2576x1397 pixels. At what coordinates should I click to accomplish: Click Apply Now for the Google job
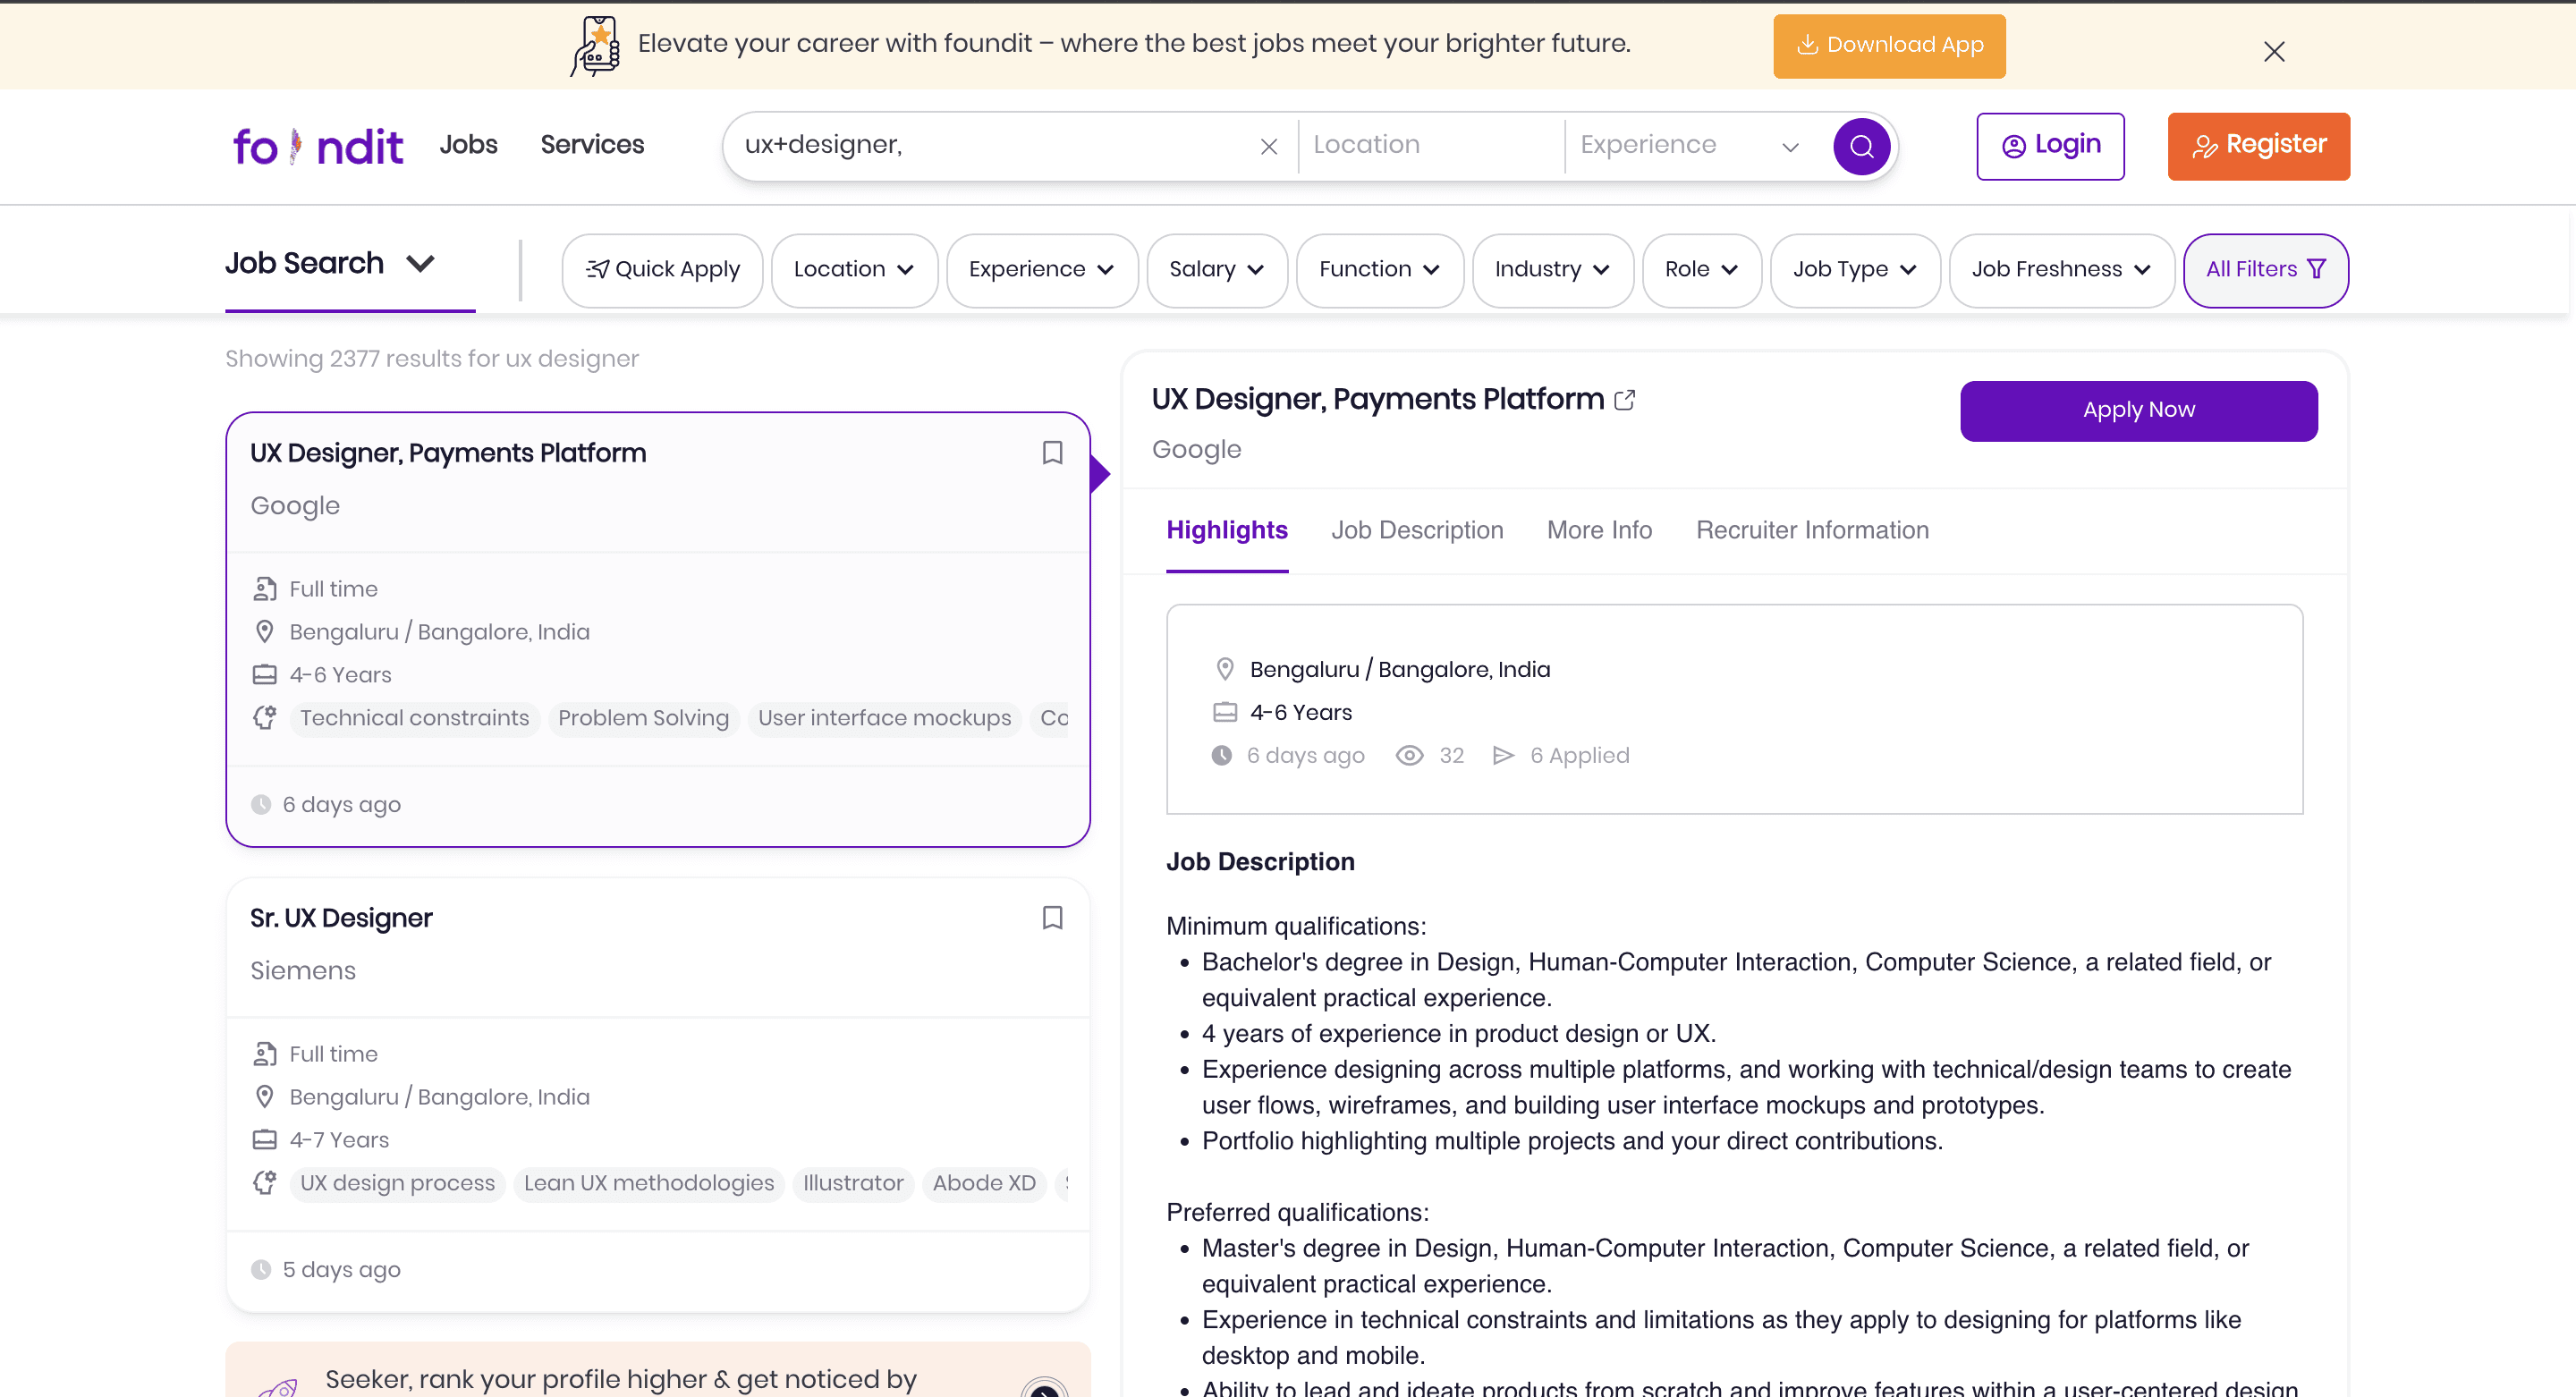pyautogui.click(x=2138, y=411)
